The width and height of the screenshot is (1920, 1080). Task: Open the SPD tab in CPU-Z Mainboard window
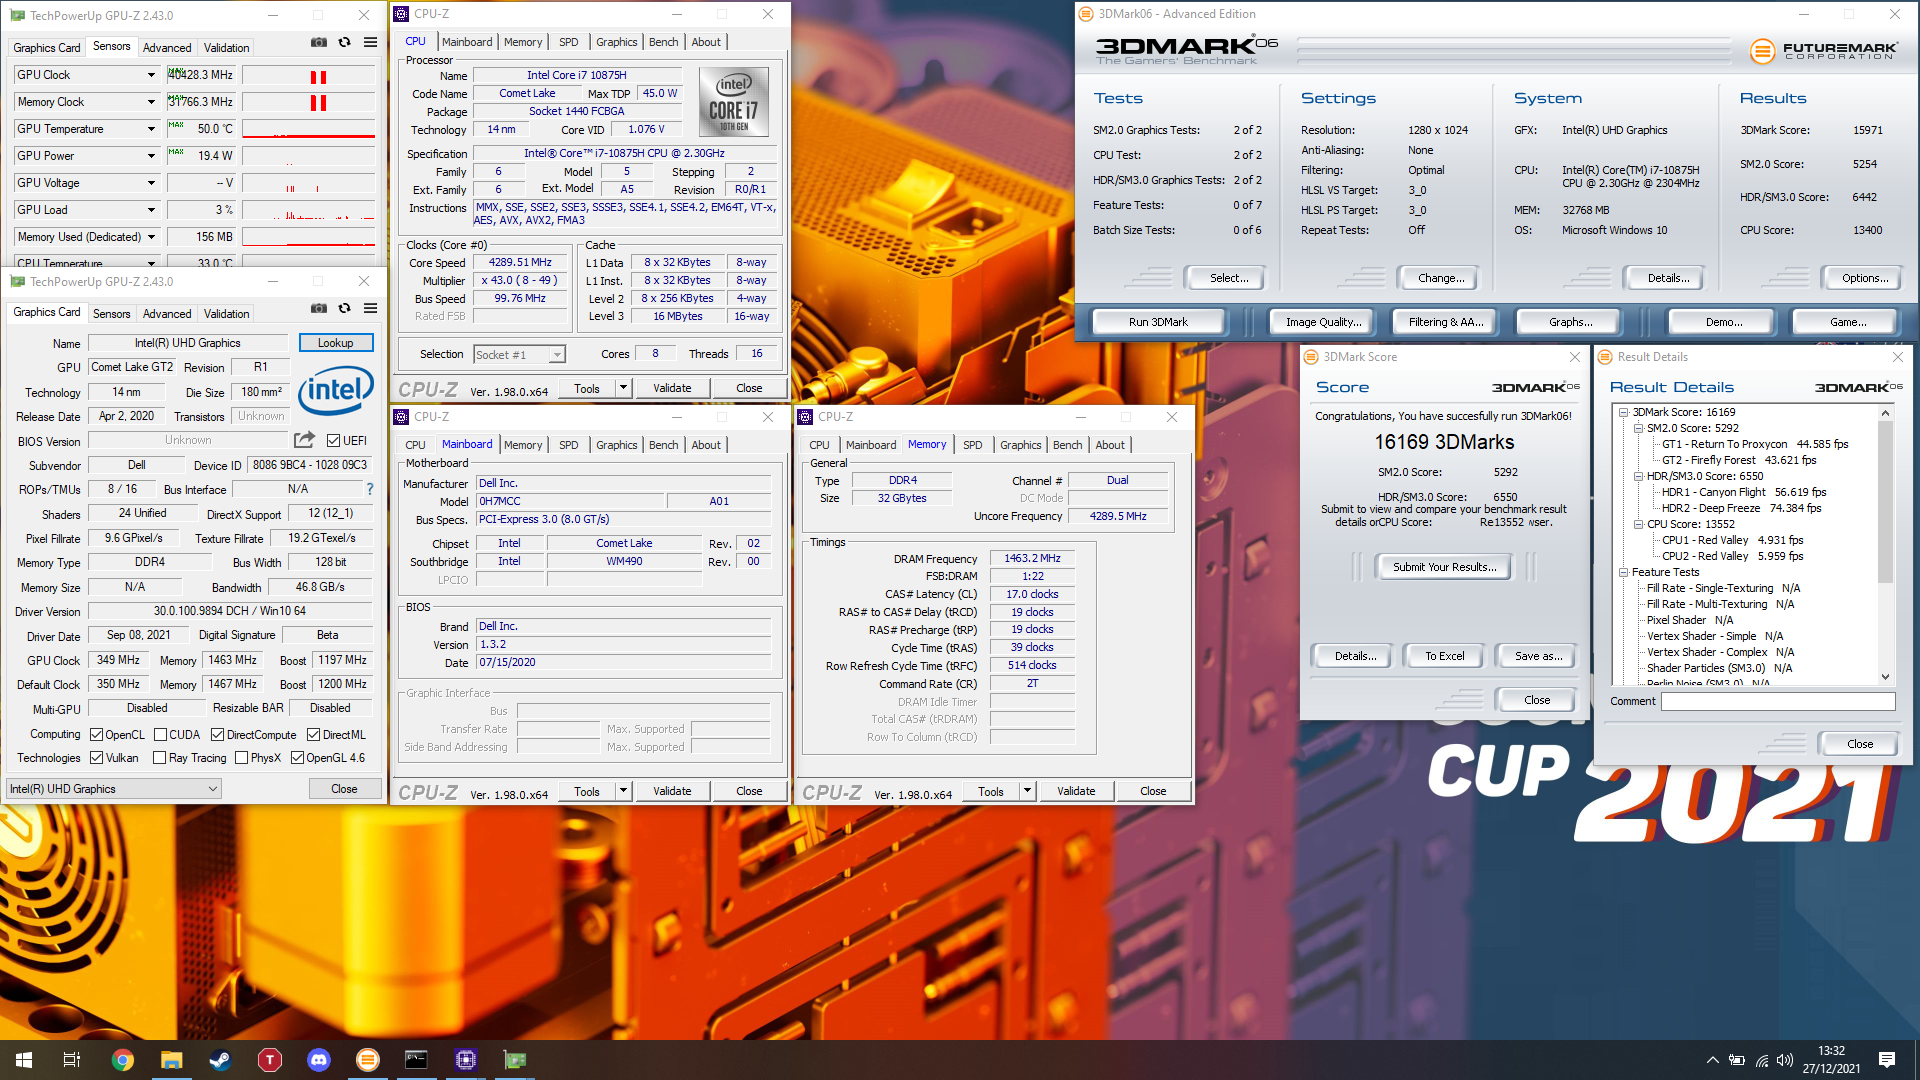pyautogui.click(x=569, y=445)
